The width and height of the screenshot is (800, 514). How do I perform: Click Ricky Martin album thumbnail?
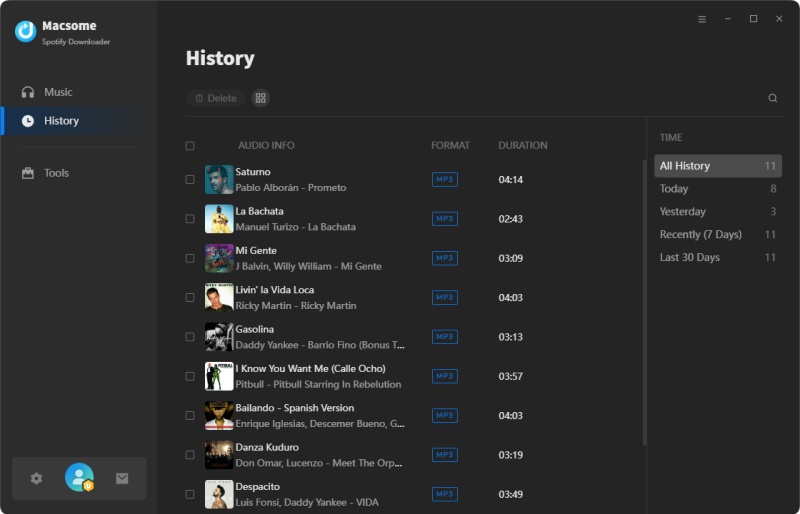pos(219,298)
